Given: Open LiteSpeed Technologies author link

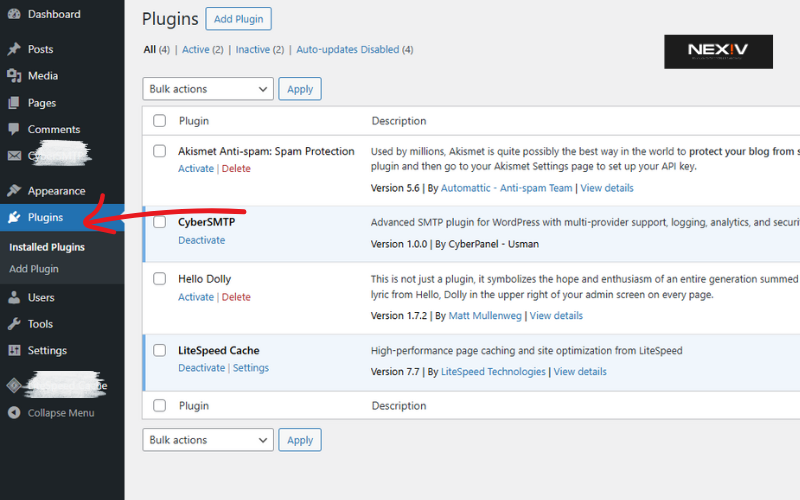Looking at the screenshot, I should click(x=493, y=371).
